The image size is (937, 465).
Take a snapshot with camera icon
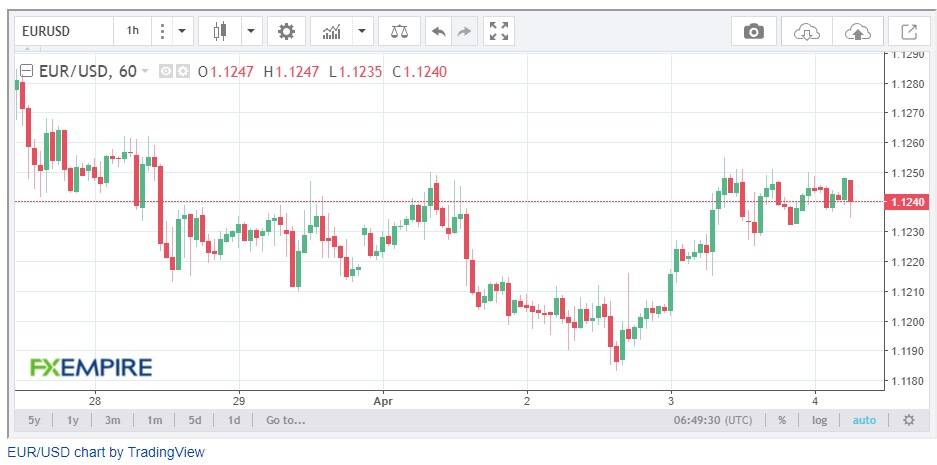tap(754, 31)
